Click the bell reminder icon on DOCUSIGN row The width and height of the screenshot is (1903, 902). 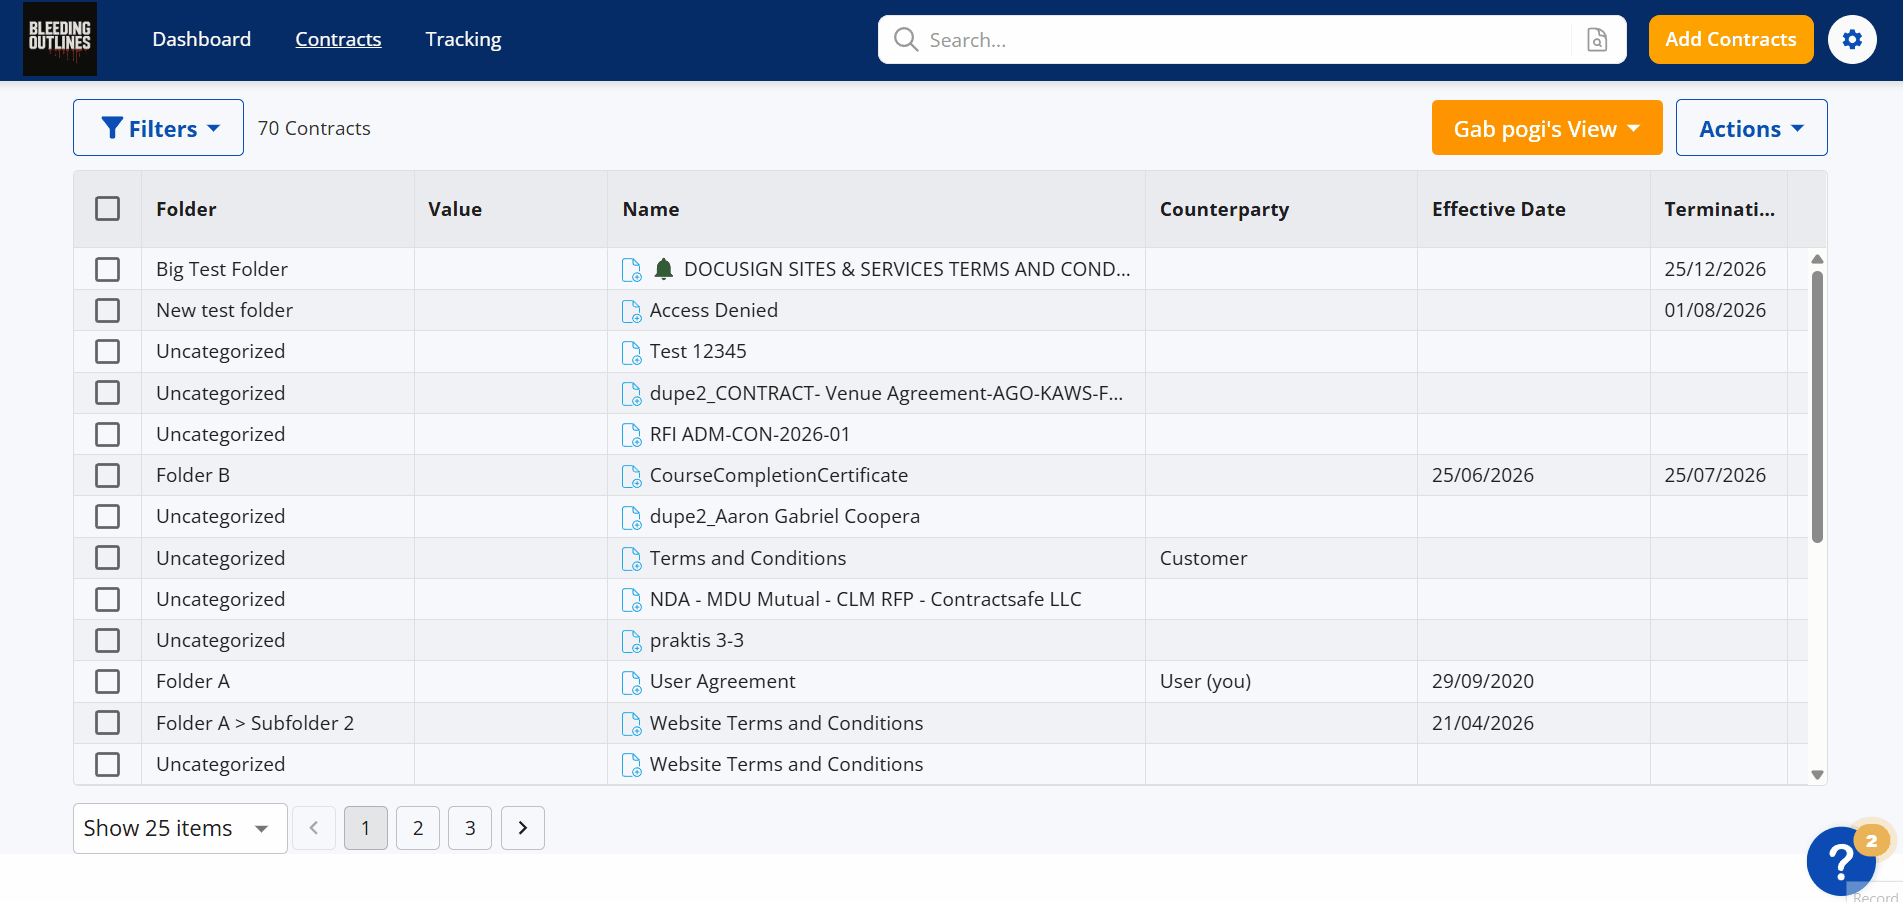pyautogui.click(x=663, y=269)
